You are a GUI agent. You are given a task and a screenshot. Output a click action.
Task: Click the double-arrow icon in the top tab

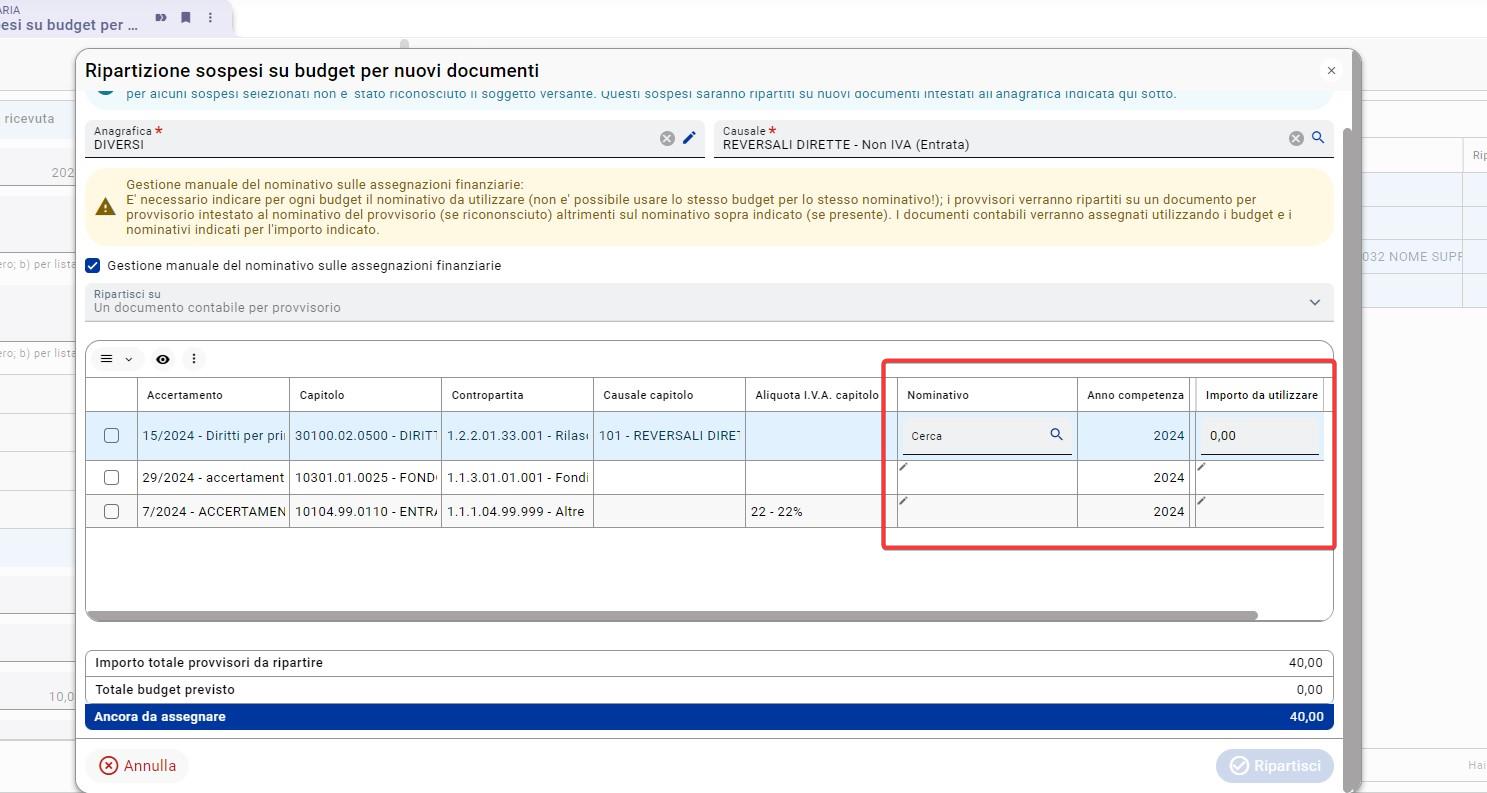(162, 18)
